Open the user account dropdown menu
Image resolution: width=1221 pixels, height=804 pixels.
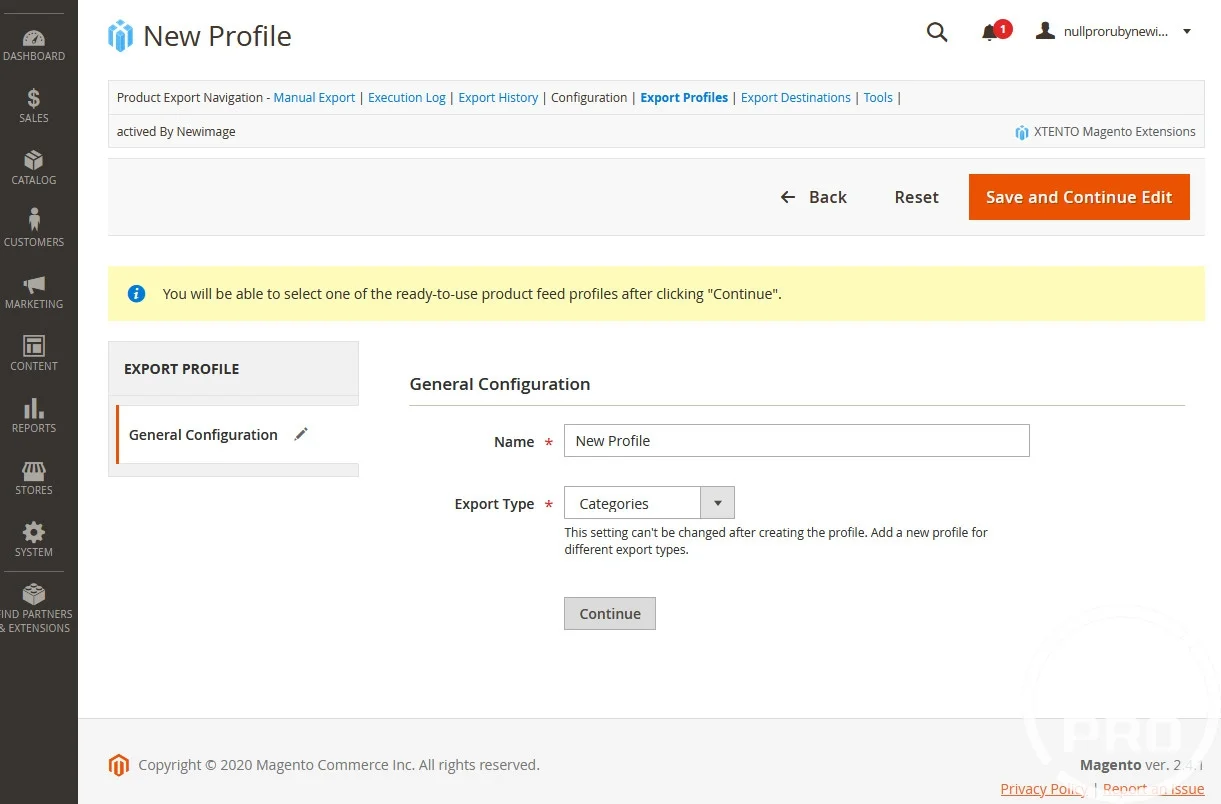1114,32
